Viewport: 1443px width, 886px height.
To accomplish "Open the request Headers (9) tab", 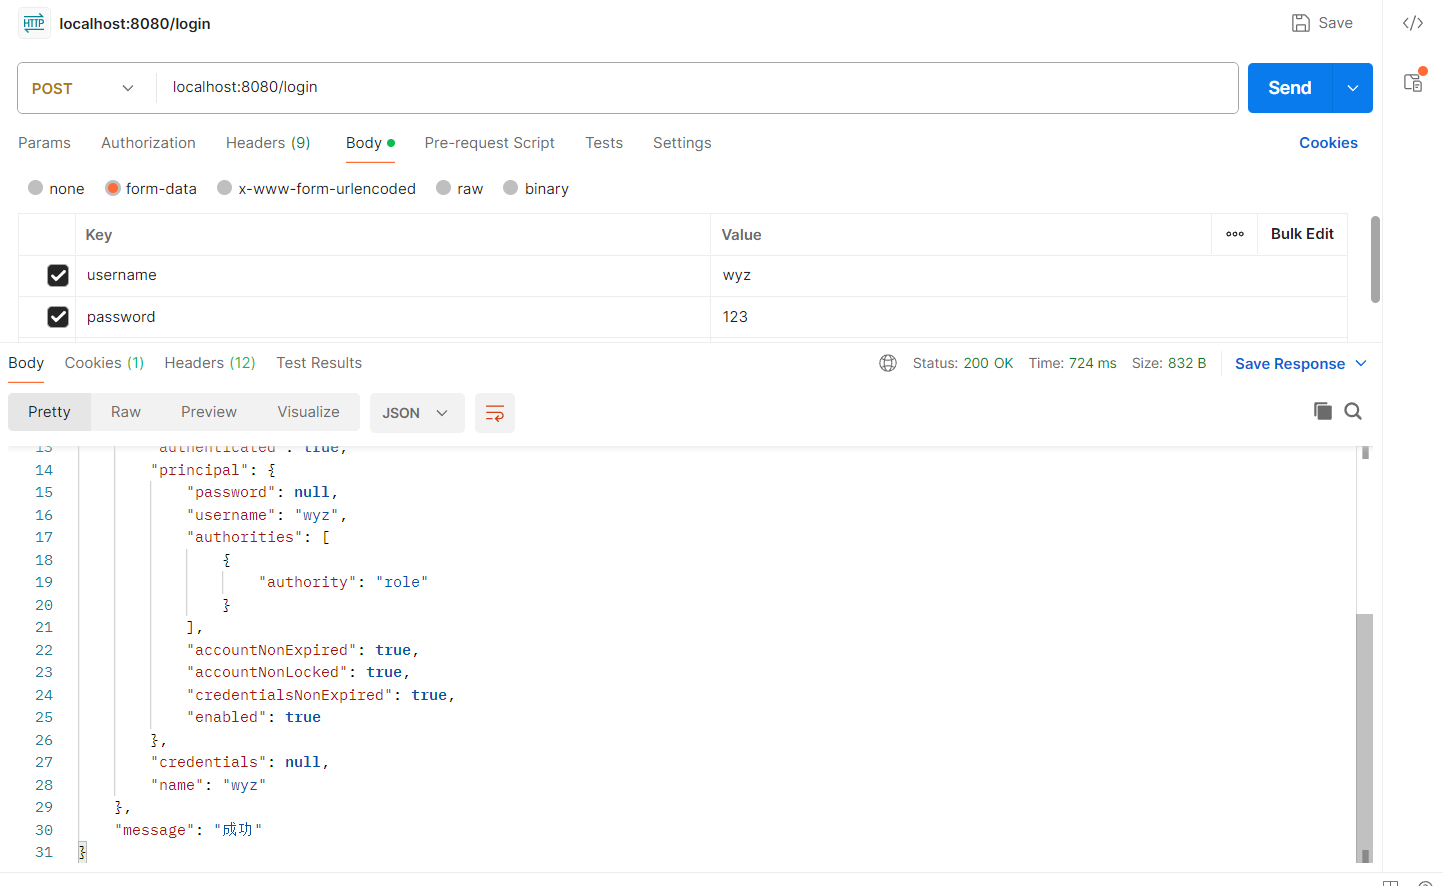I will click(x=268, y=143).
